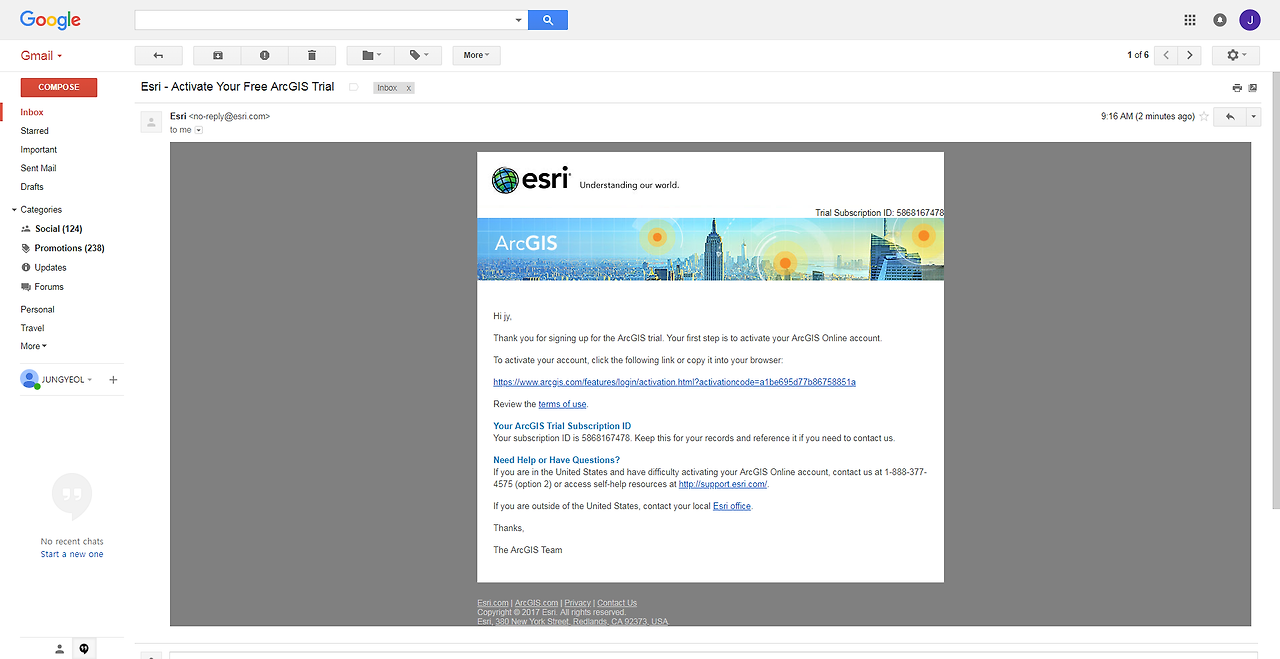The width and height of the screenshot is (1280, 659).
Task: Click the Inbox label chip on the subject
Action: pyautogui.click(x=387, y=88)
